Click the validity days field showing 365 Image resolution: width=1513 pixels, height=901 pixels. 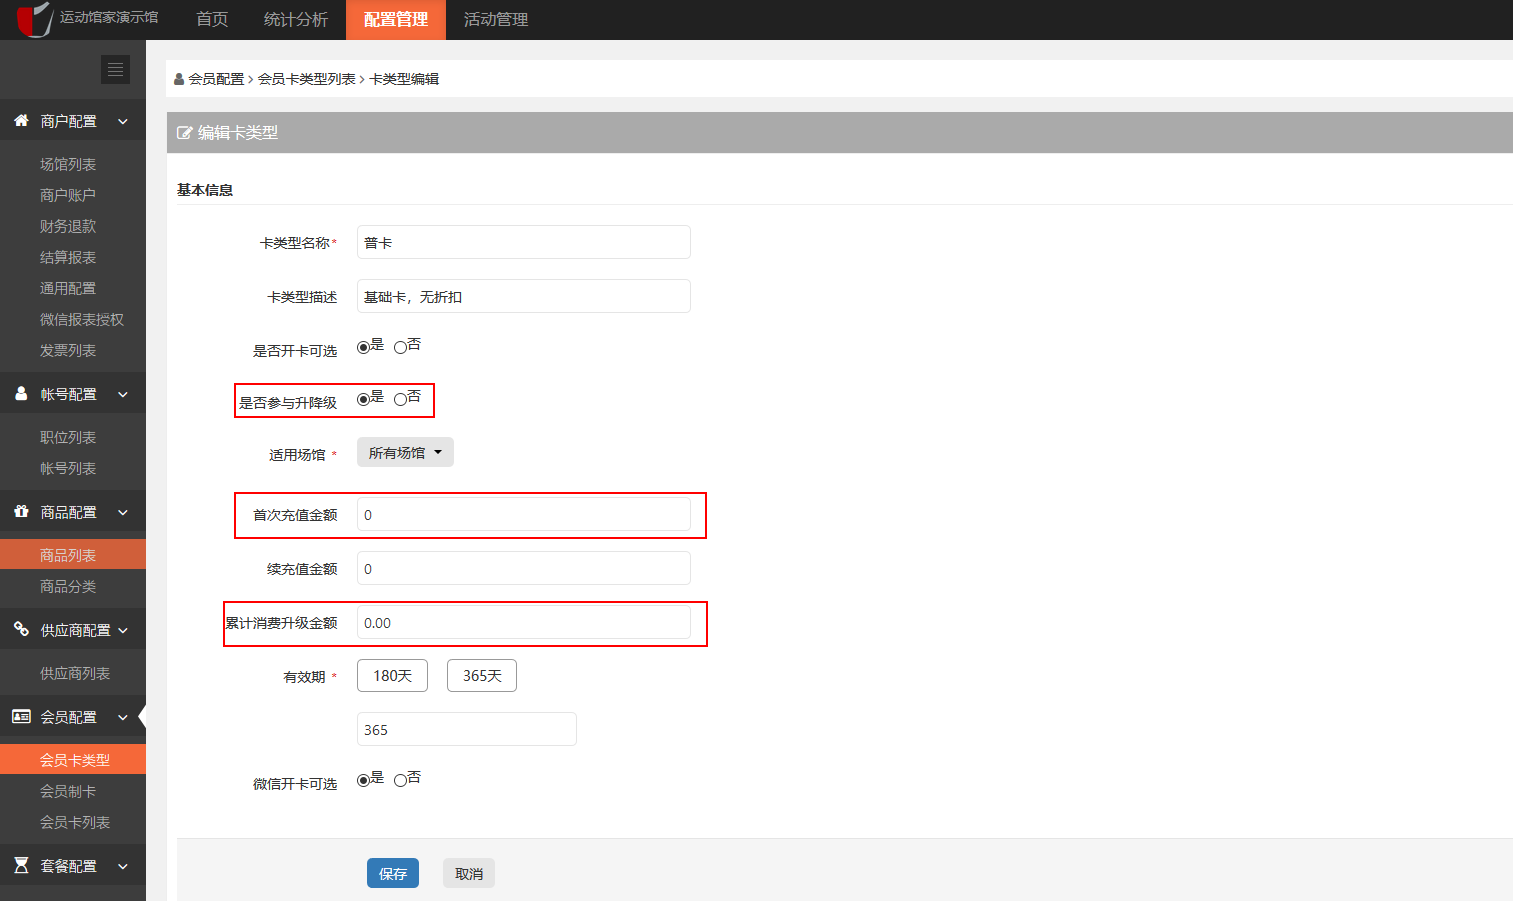pos(467,729)
